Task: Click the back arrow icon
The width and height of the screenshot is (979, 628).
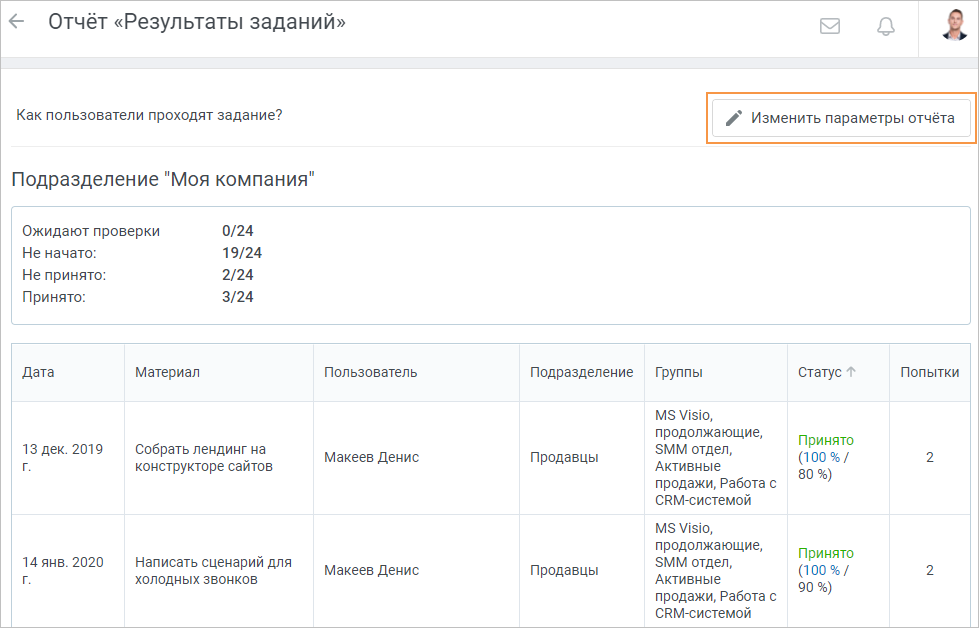Action: click(16, 22)
